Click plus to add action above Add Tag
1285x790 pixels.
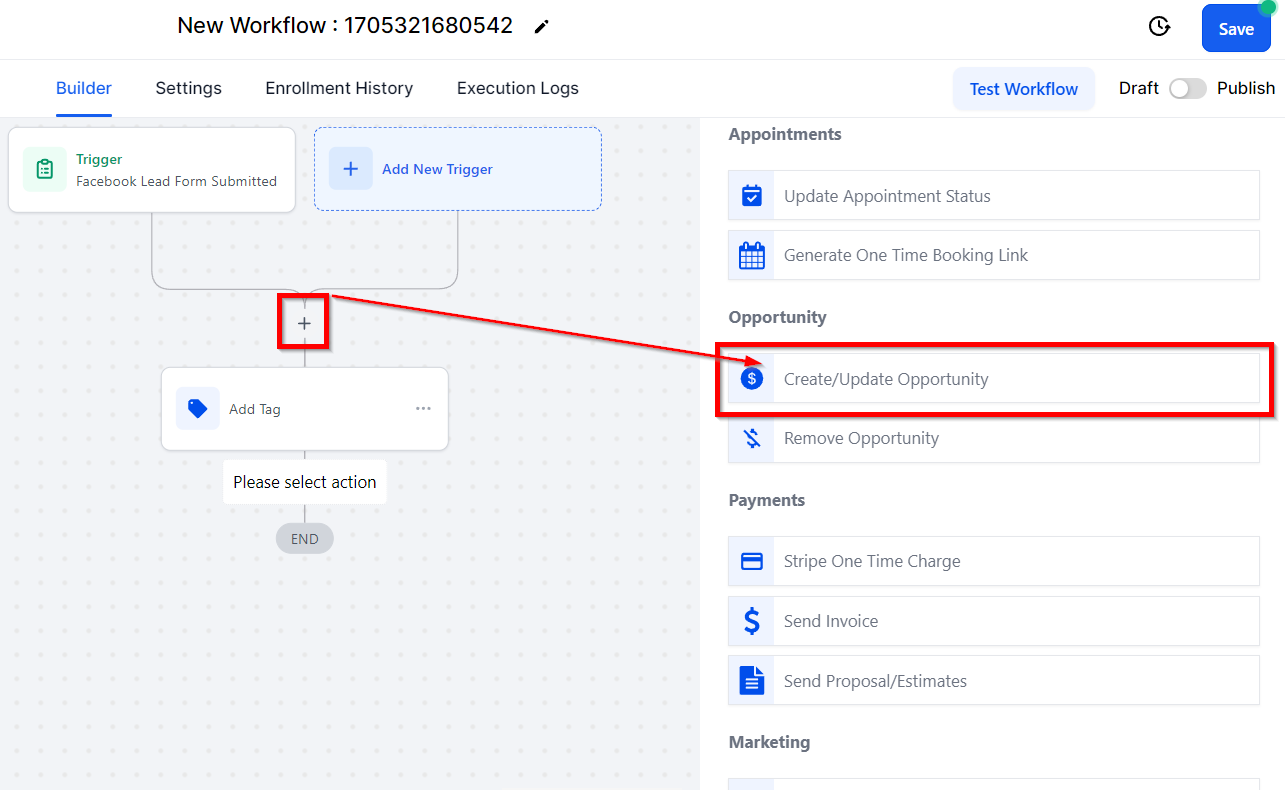(x=304, y=323)
